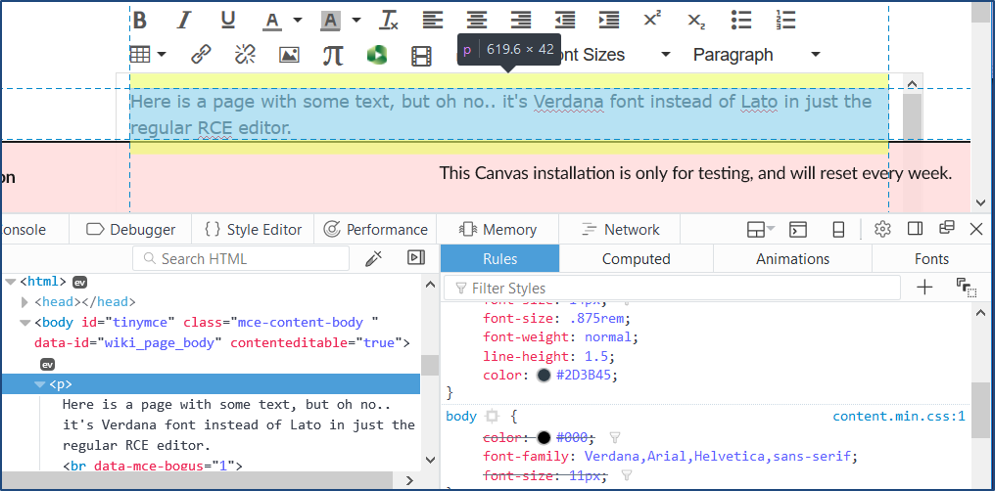The height and width of the screenshot is (491, 995).
Task: Toggle Bold formatting in the editor toolbar
Action: [x=140, y=20]
